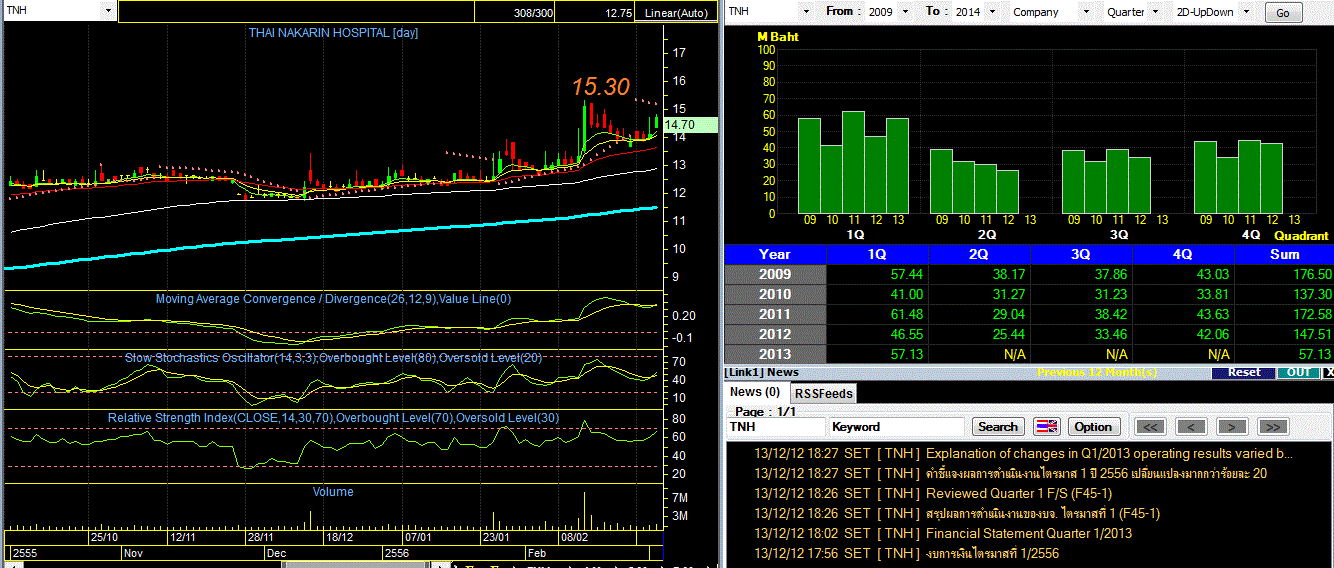Click the Linear(Auto) scale button
The image size is (1334, 568).
pos(675,13)
